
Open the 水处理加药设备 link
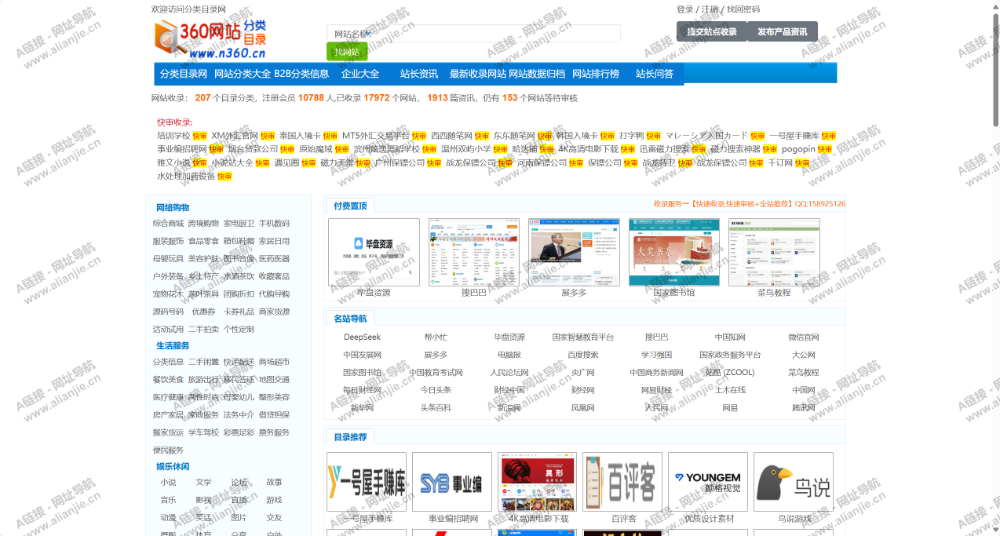click(186, 176)
